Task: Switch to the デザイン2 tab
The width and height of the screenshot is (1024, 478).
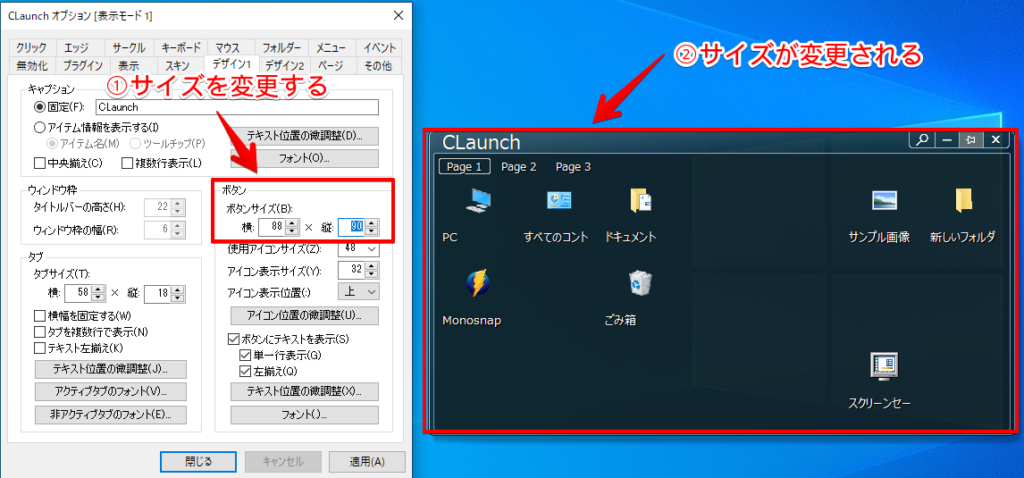Action: pos(284,65)
